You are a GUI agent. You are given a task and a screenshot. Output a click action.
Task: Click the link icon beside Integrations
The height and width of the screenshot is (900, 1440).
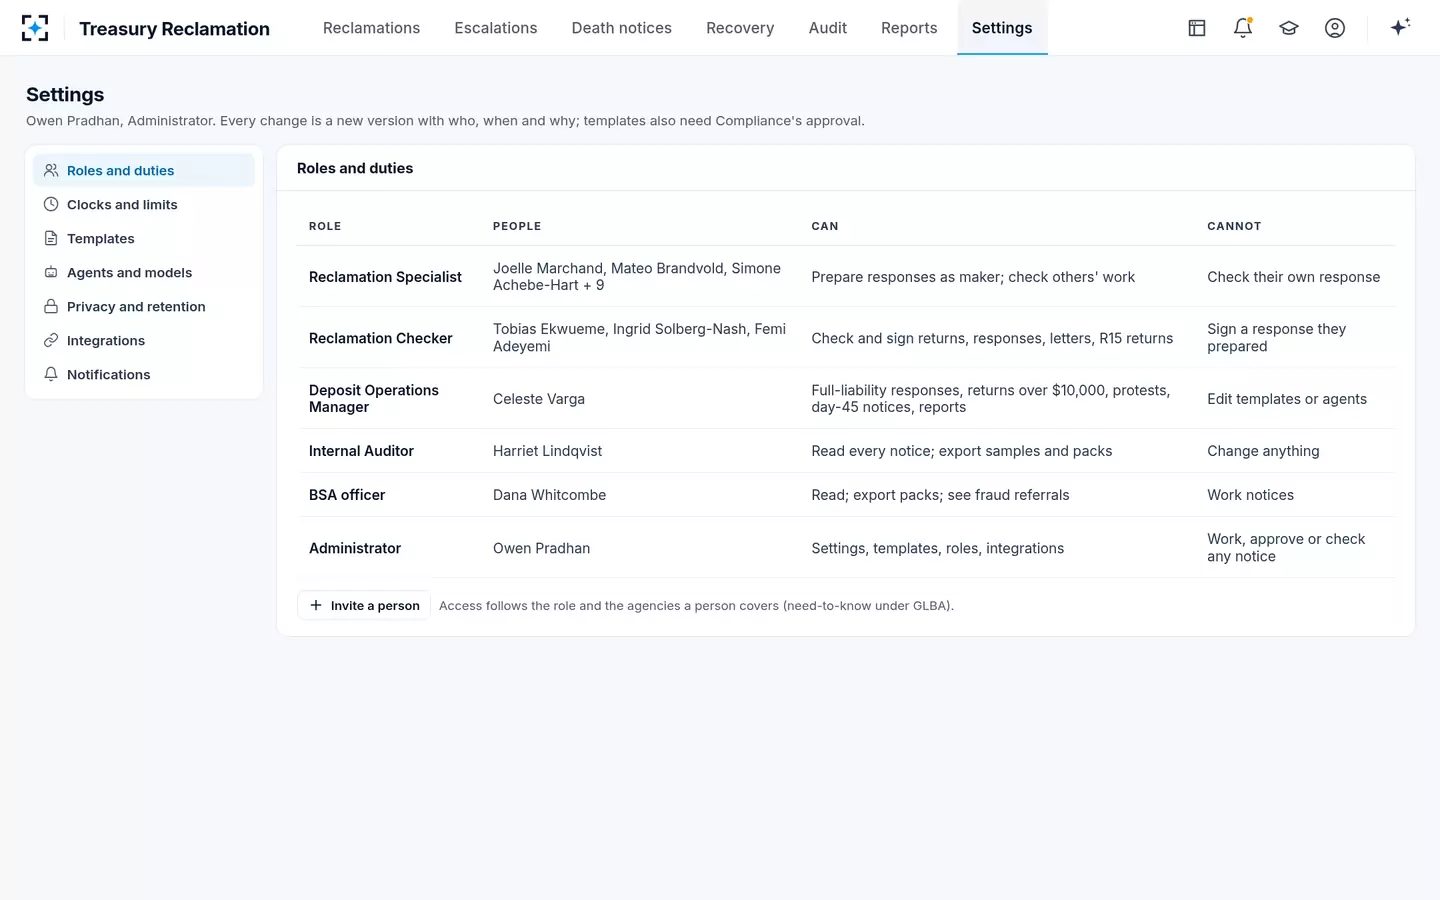coord(51,340)
